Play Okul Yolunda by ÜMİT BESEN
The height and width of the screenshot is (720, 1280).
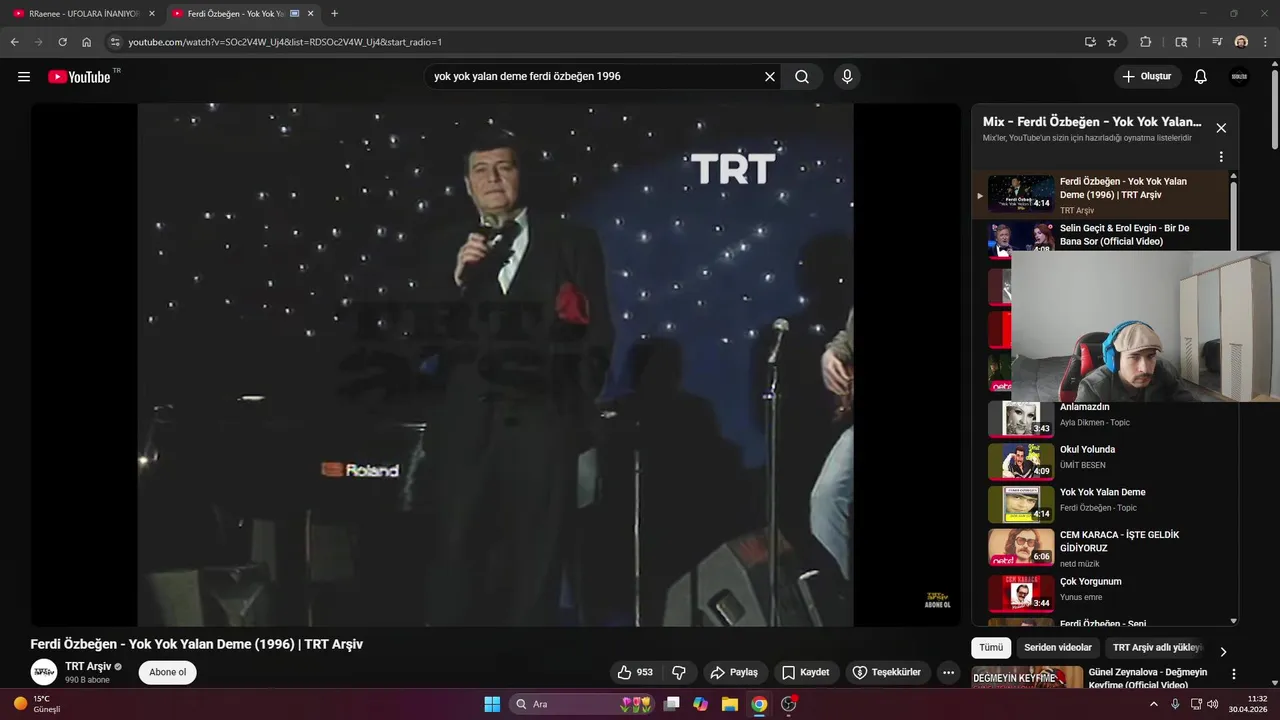(x=1100, y=461)
